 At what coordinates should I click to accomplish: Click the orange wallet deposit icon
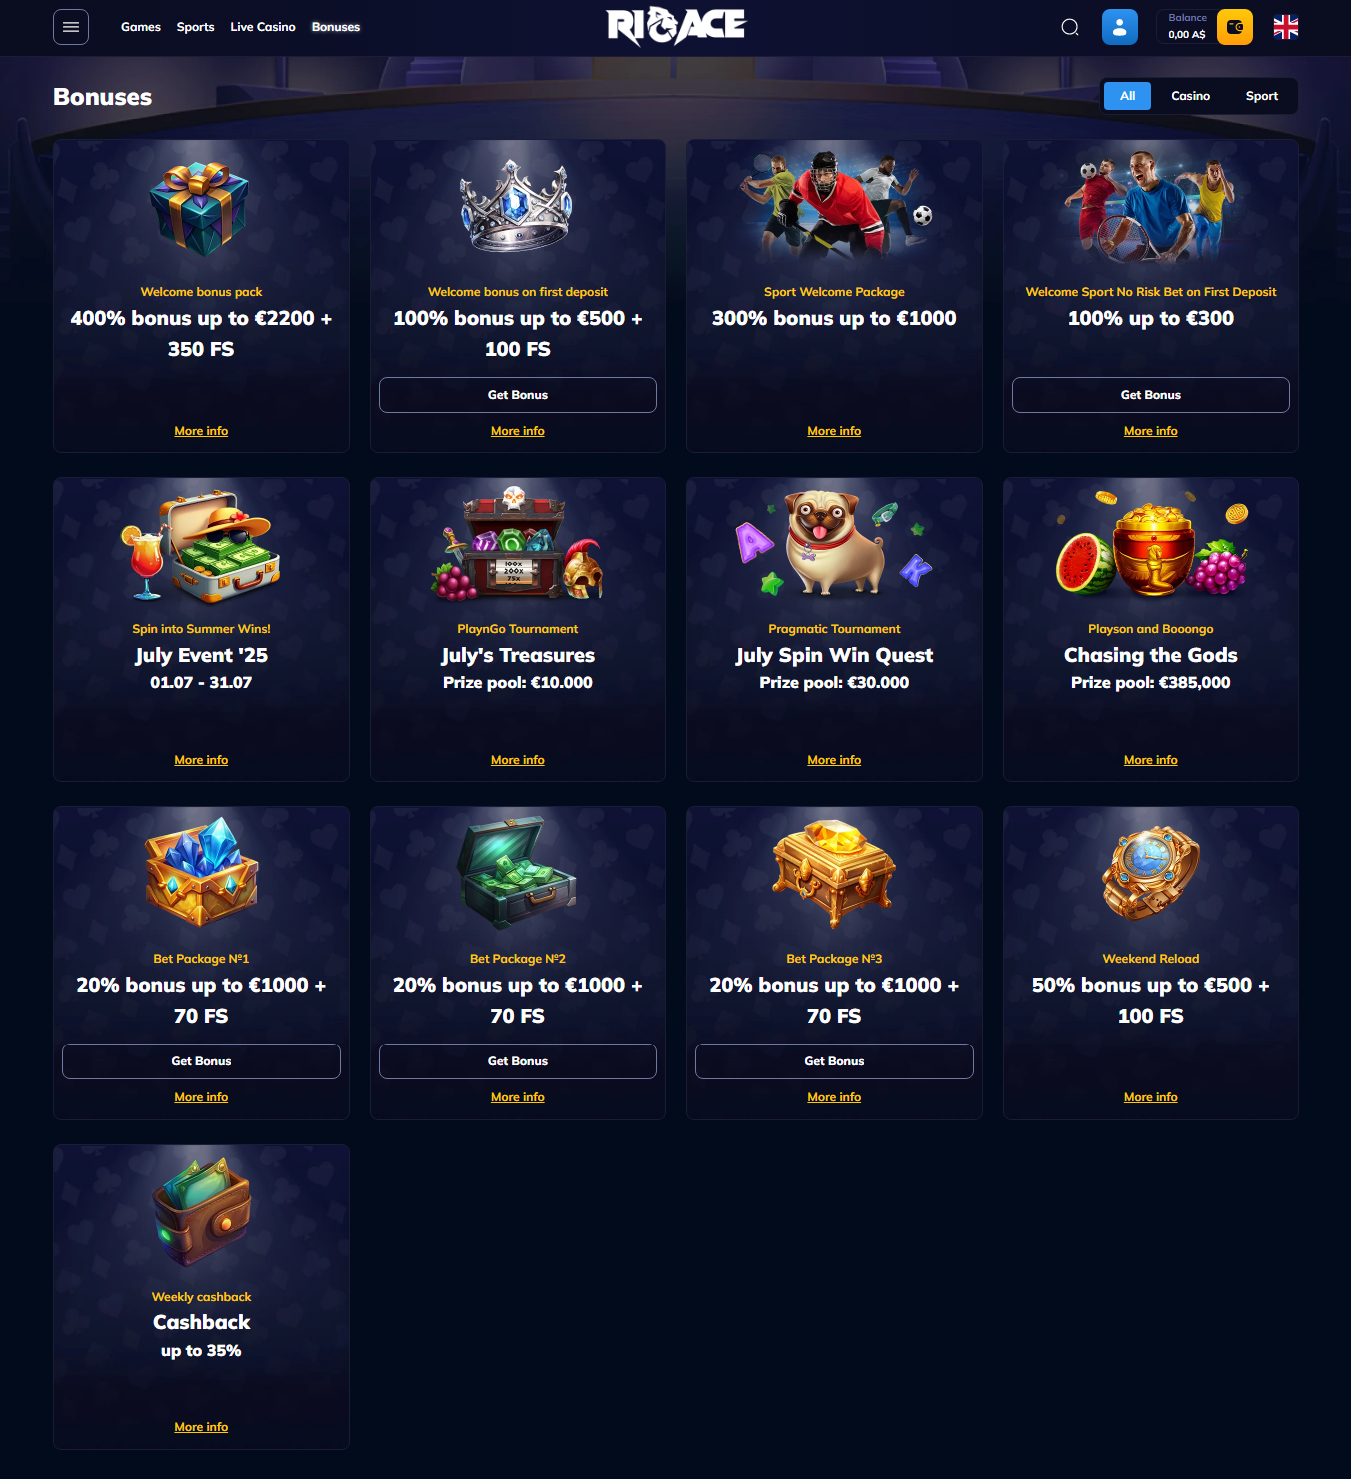(x=1235, y=27)
